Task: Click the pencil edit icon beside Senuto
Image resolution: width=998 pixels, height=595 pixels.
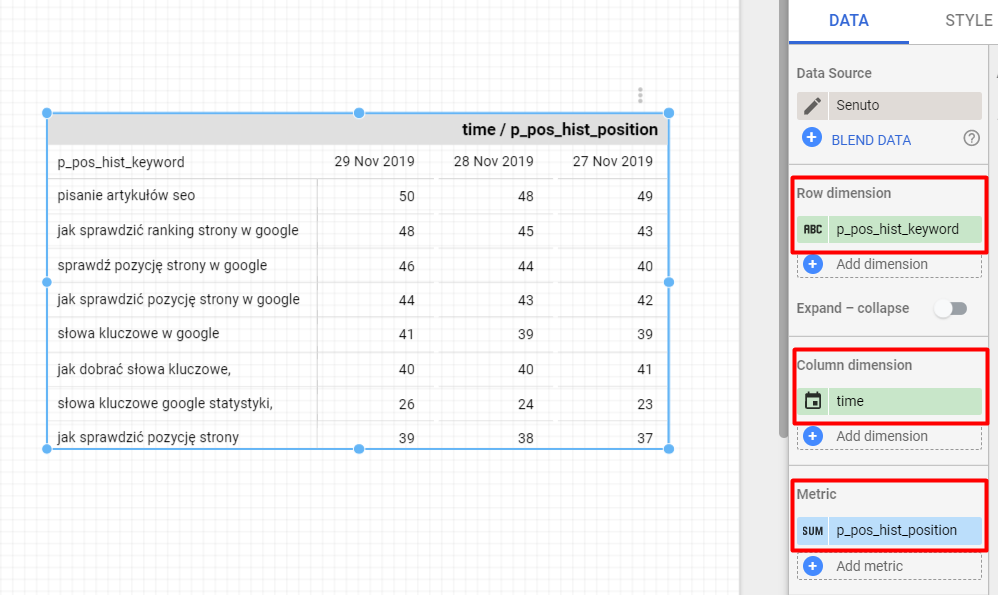Action: coord(812,106)
